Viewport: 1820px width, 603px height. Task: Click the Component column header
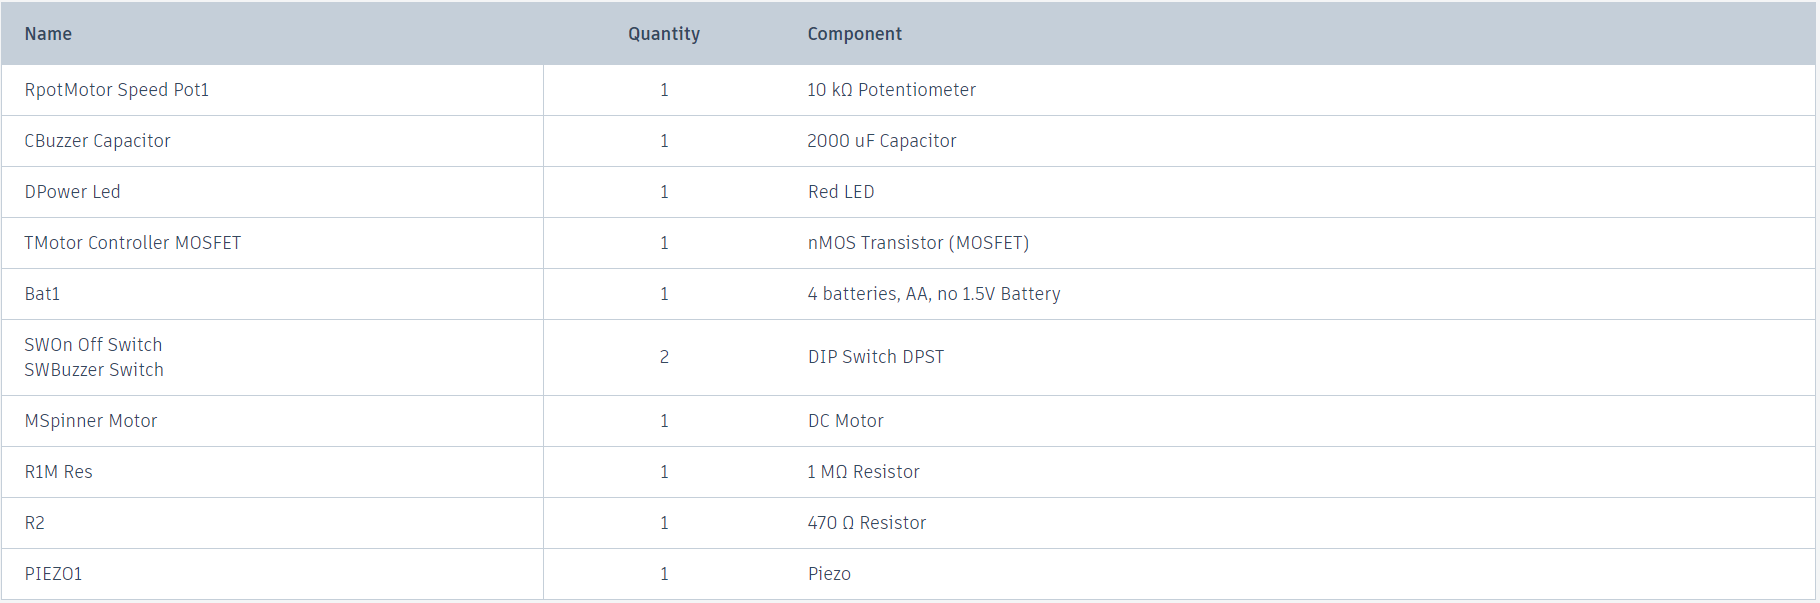click(855, 34)
